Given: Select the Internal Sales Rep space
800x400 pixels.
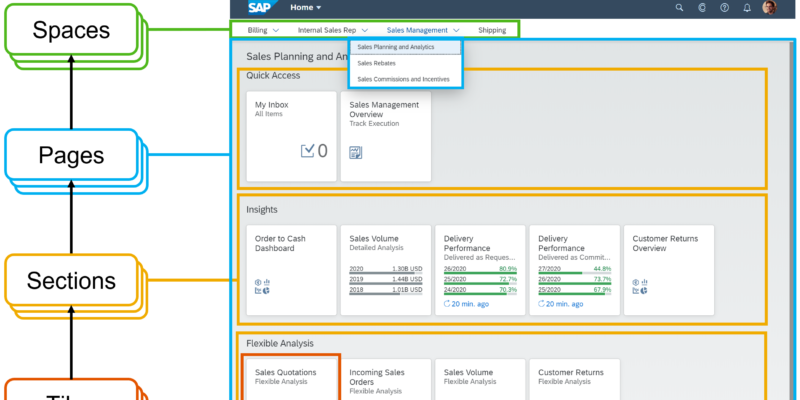Looking at the screenshot, I should (x=327, y=30).
